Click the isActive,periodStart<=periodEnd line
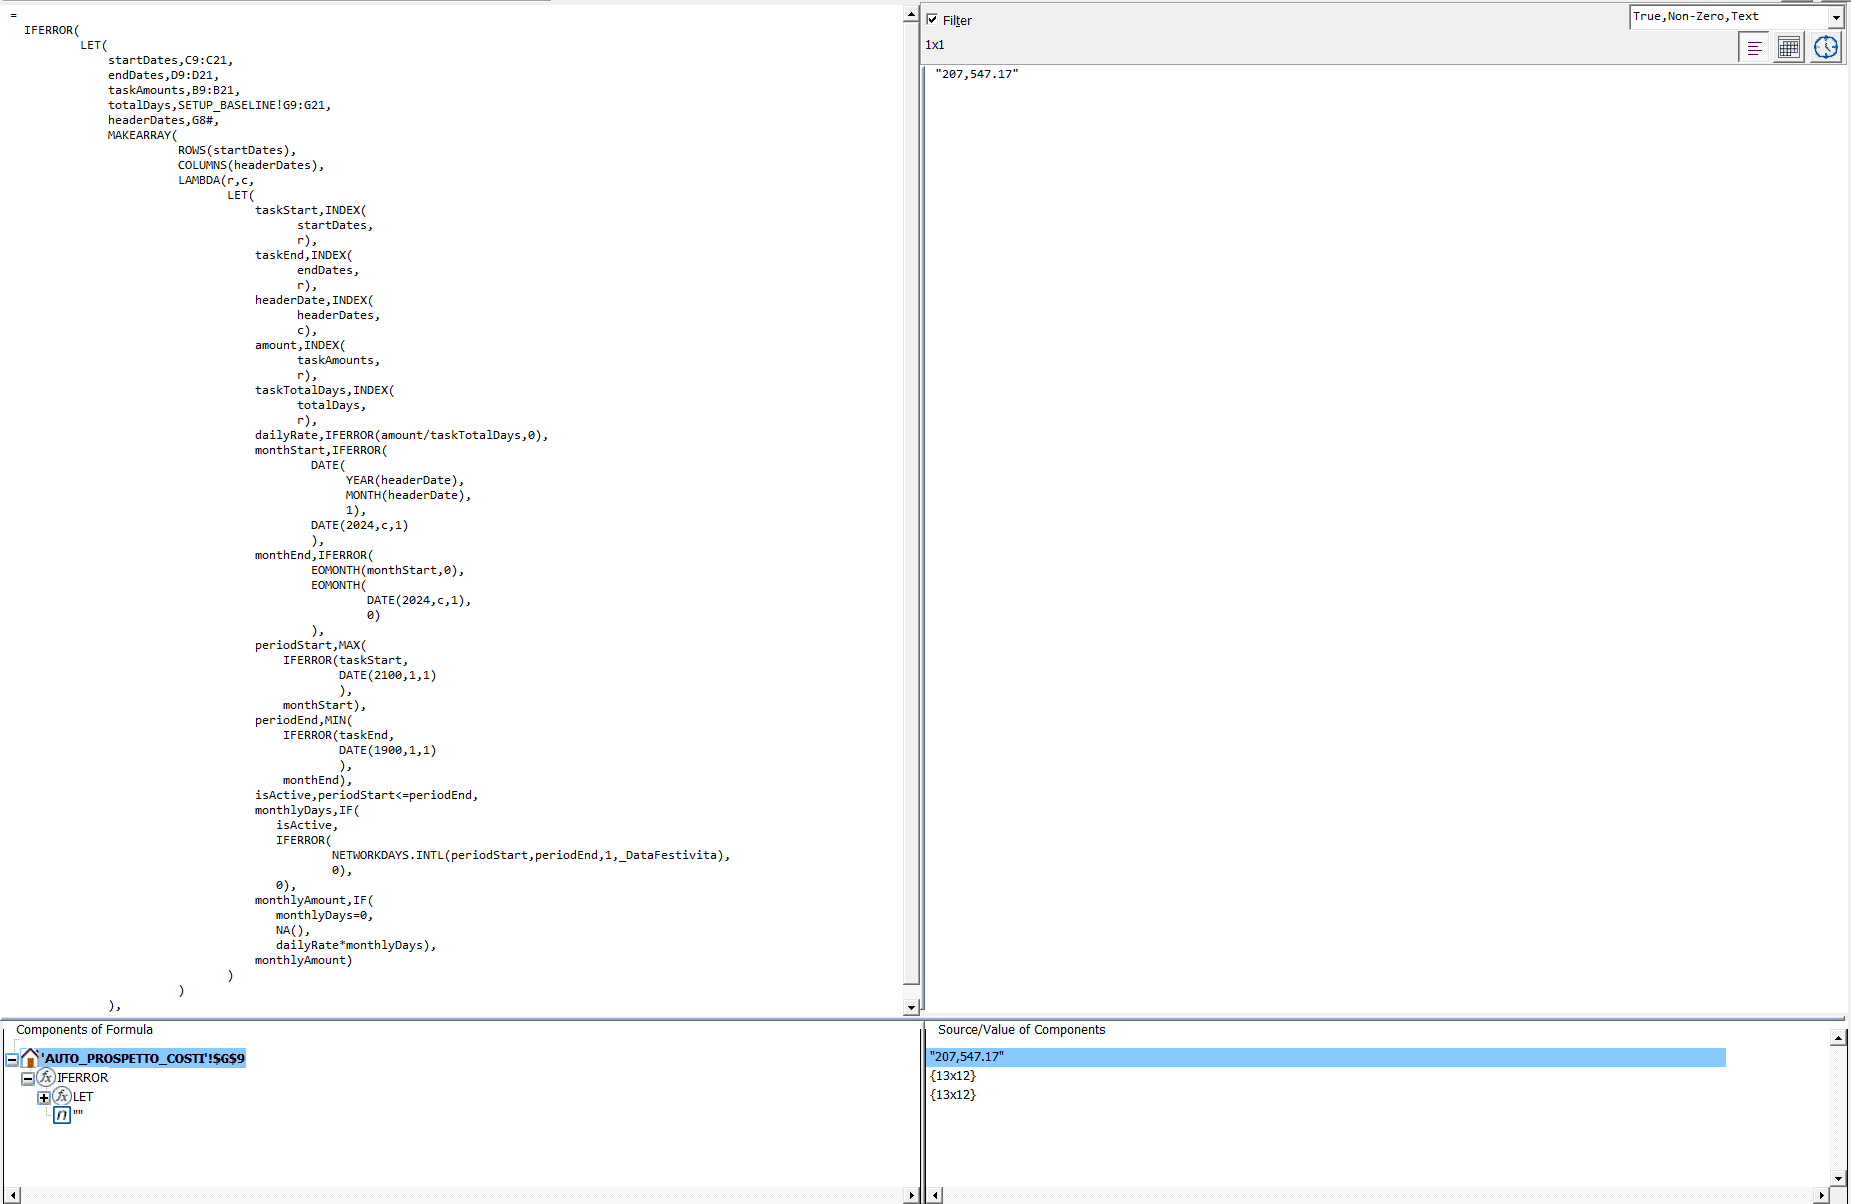The height and width of the screenshot is (1204, 1851). click(x=366, y=795)
